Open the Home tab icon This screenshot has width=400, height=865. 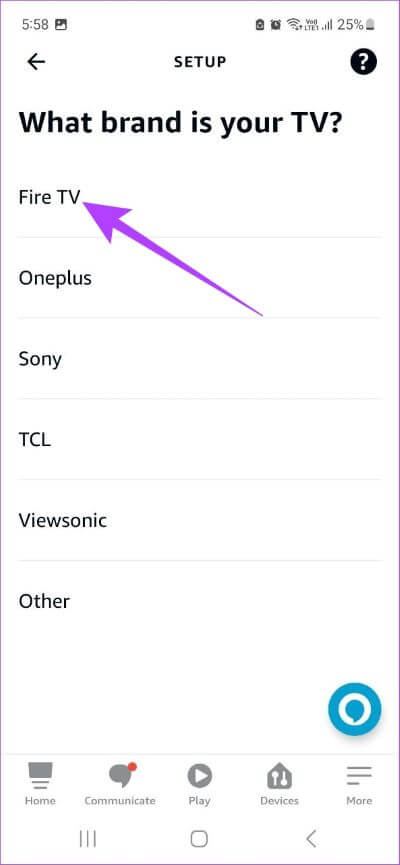pyautogui.click(x=40, y=776)
